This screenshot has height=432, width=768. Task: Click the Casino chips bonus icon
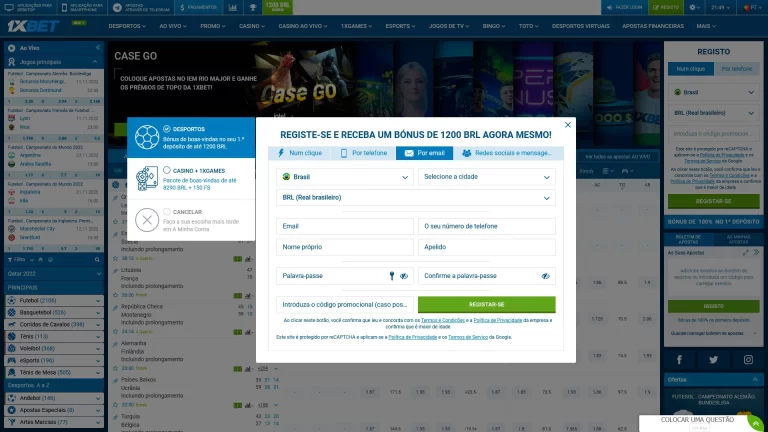(147, 178)
